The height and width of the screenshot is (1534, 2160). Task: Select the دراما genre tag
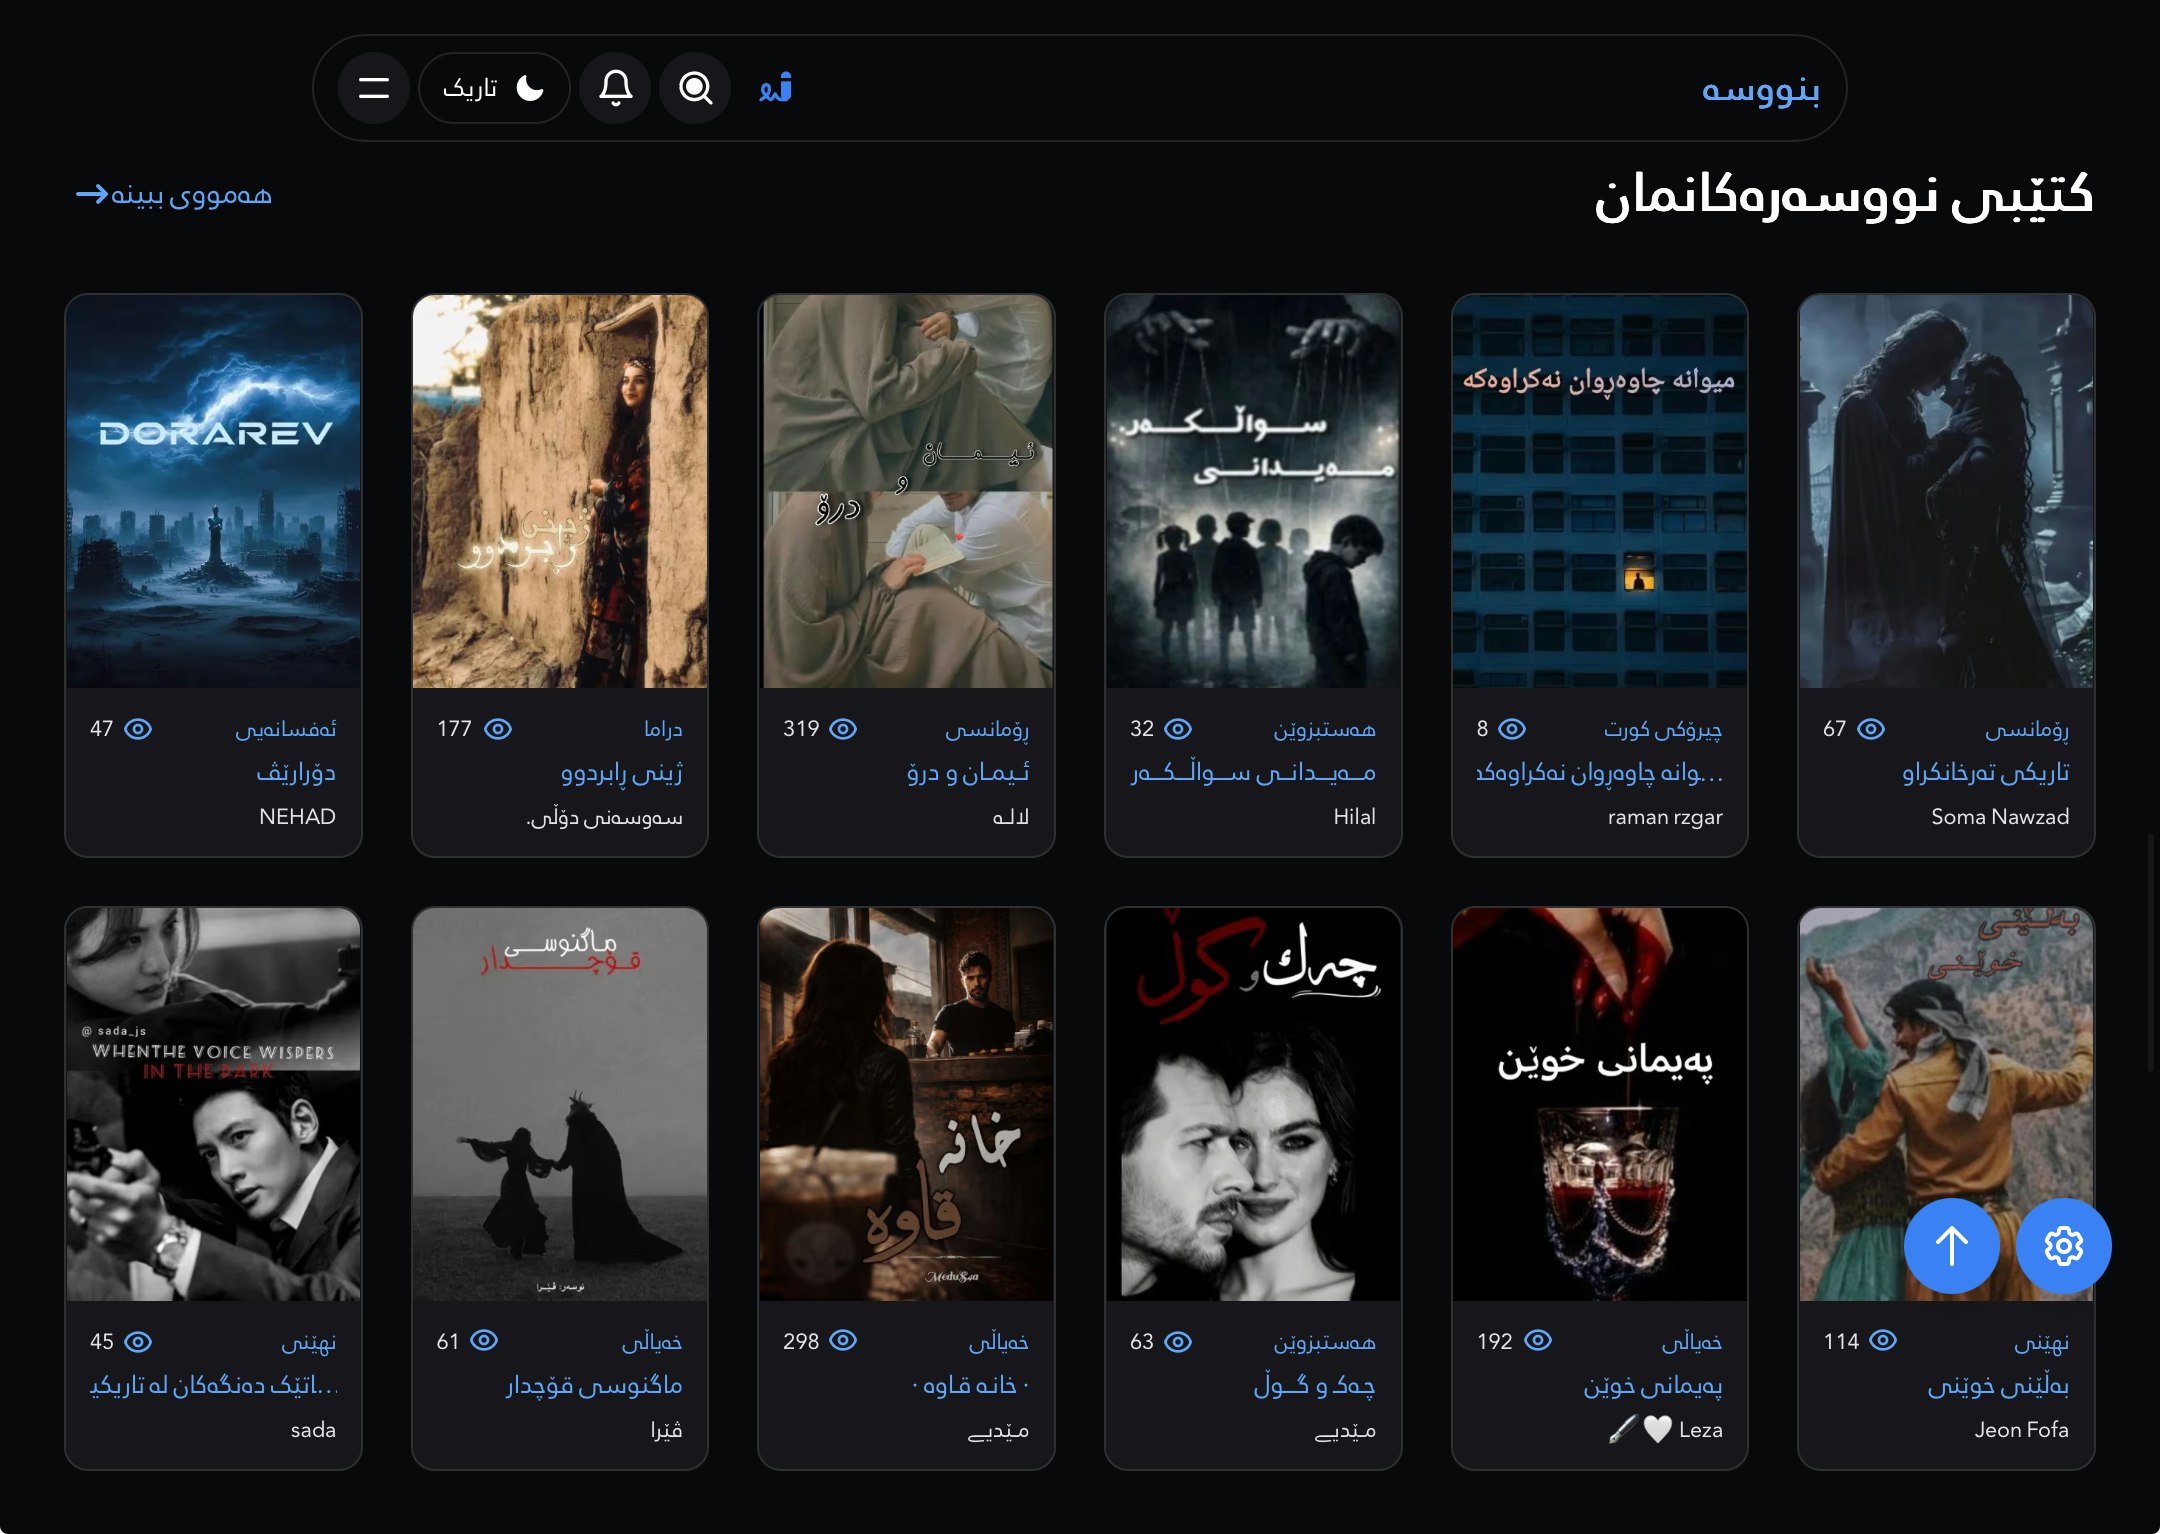click(663, 729)
